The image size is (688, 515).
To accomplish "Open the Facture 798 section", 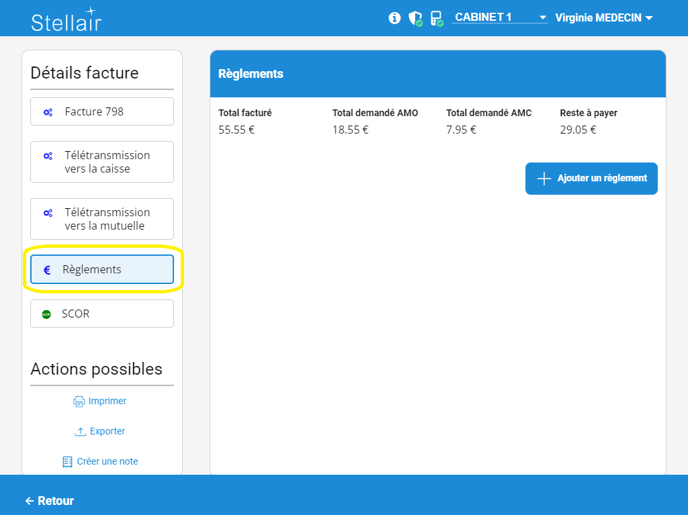I will (102, 112).
